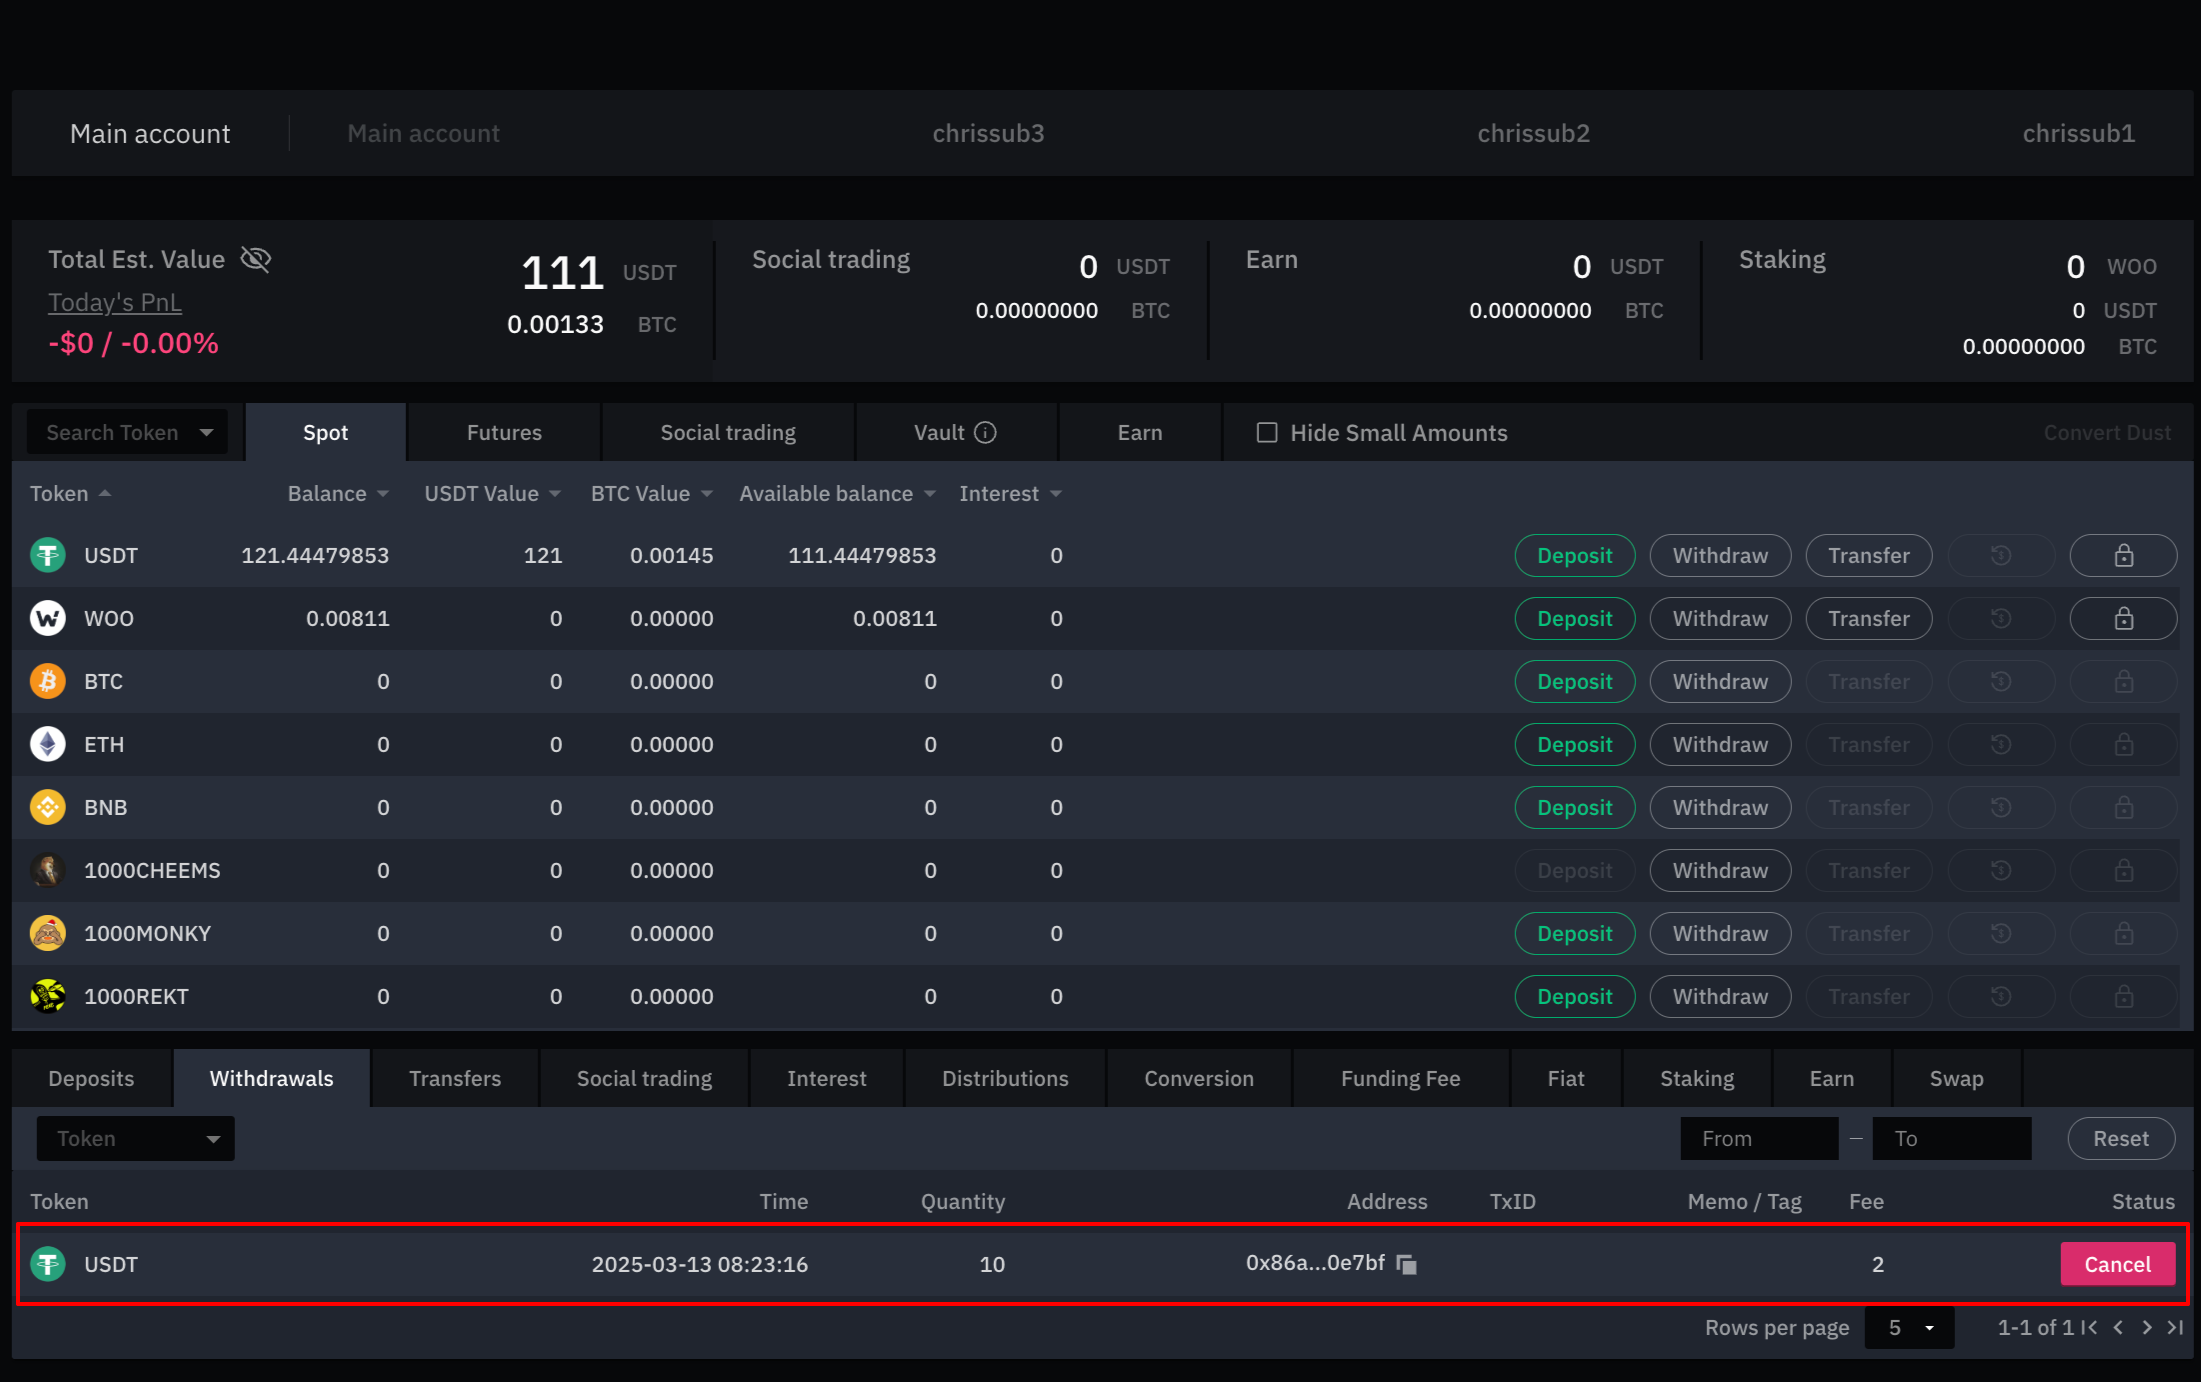Open the Conversion history tab
This screenshot has width=2201, height=1382.
(x=1199, y=1079)
